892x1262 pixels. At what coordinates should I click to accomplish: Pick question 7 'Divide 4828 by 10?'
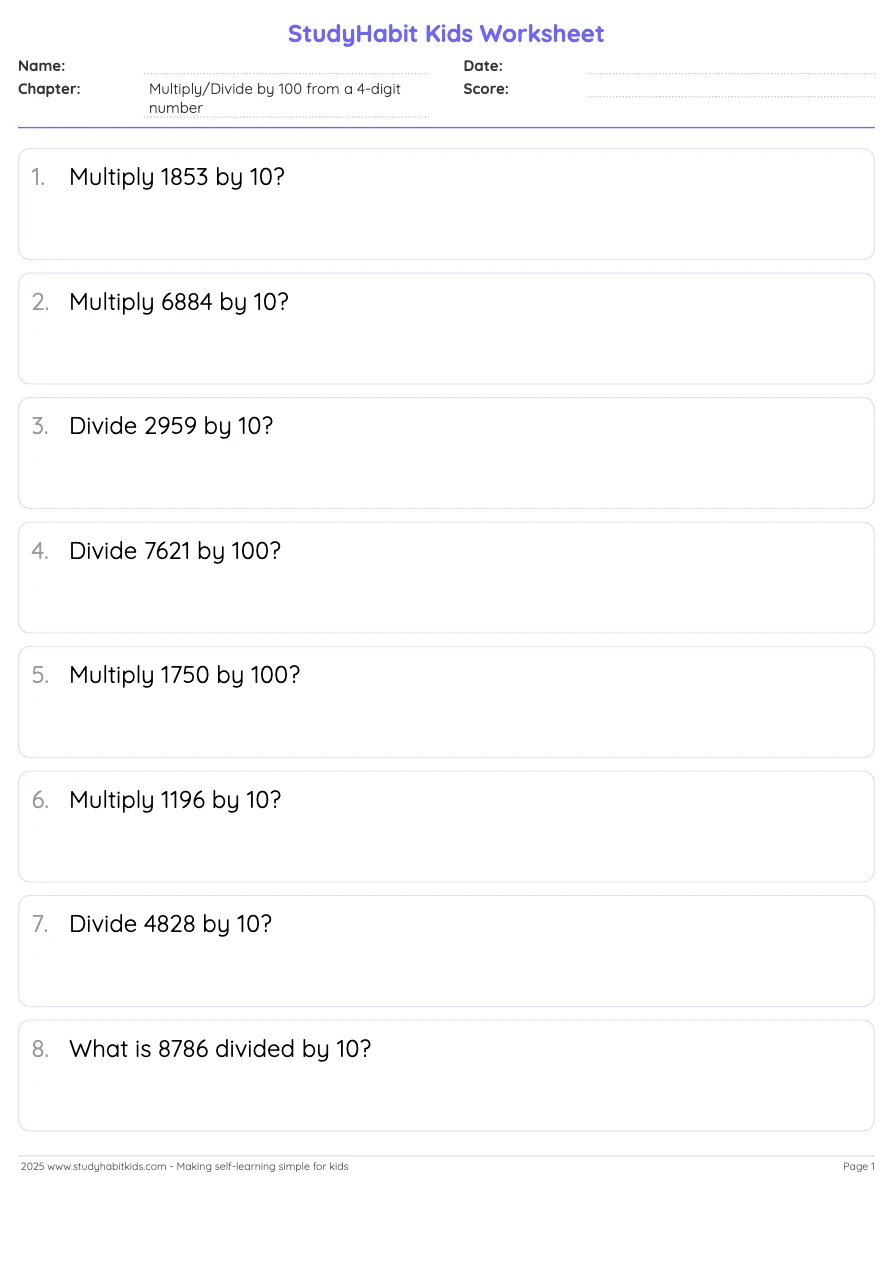click(x=170, y=924)
